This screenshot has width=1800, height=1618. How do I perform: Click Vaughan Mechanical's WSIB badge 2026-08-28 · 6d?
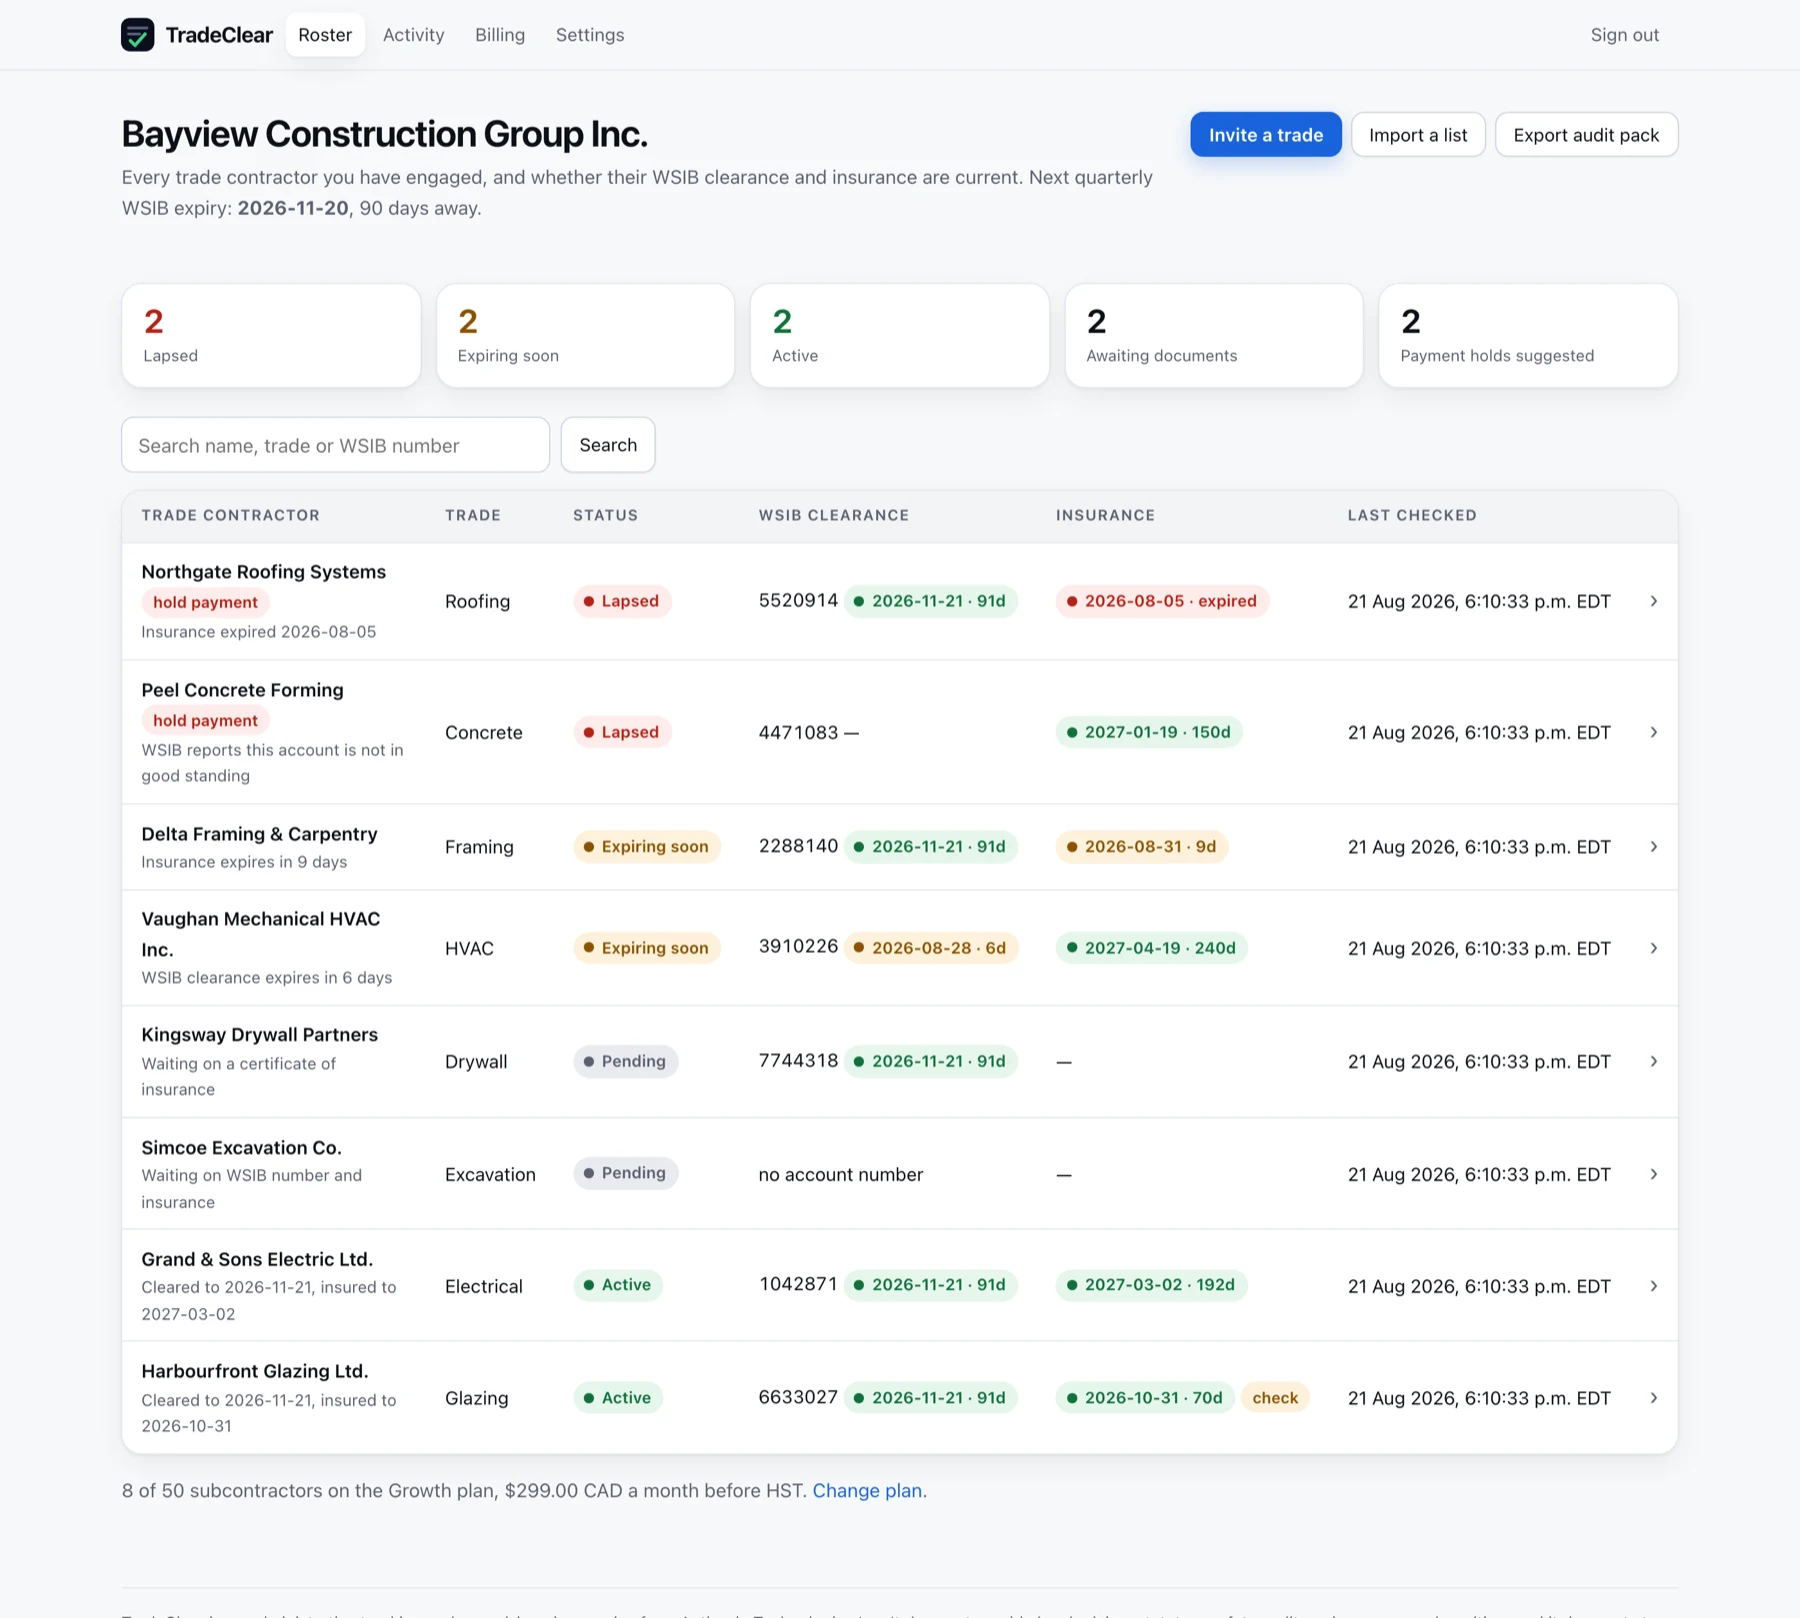pos(931,948)
